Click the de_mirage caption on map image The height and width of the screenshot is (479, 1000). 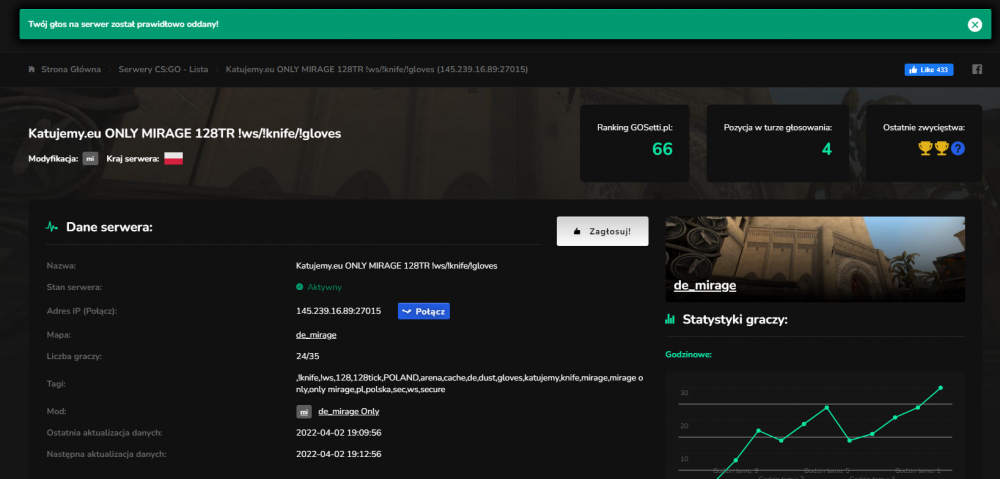coord(705,286)
